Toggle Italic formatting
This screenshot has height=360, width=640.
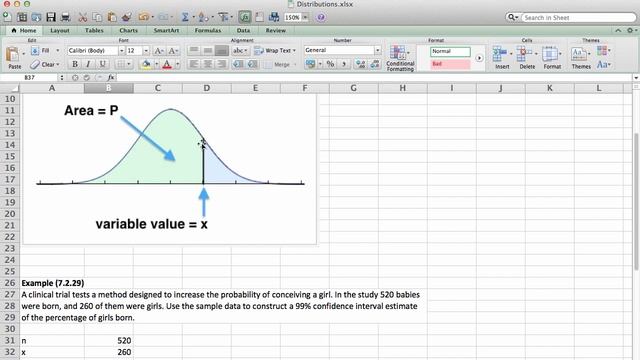click(x=88, y=64)
